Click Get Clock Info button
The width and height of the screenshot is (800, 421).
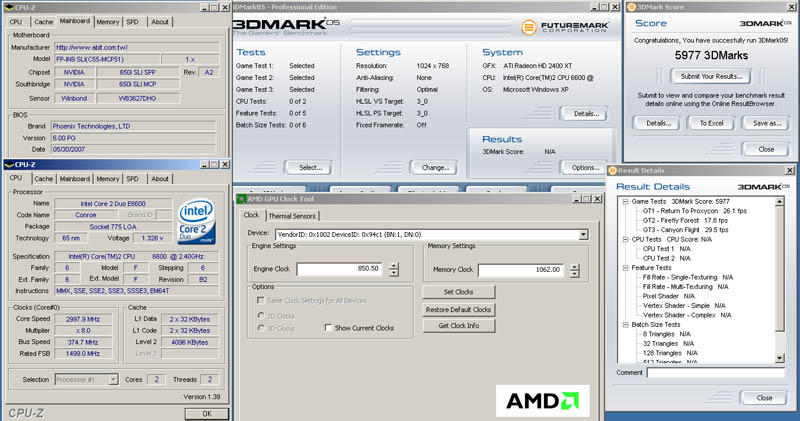[x=459, y=326]
